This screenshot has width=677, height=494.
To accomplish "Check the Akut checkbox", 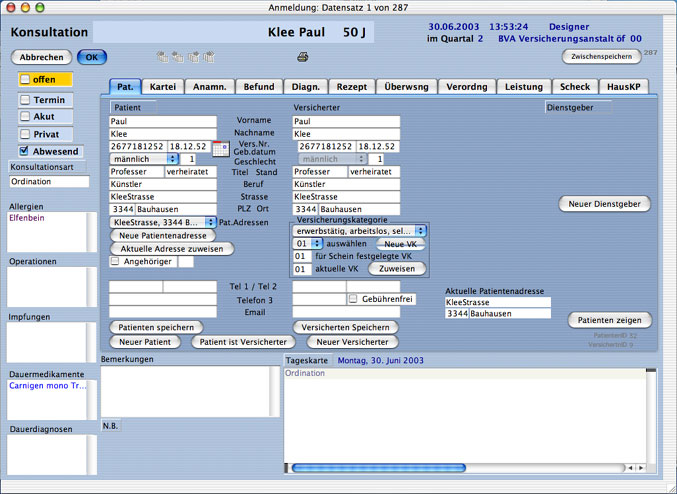I will pyautogui.click(x=25, y=116).
